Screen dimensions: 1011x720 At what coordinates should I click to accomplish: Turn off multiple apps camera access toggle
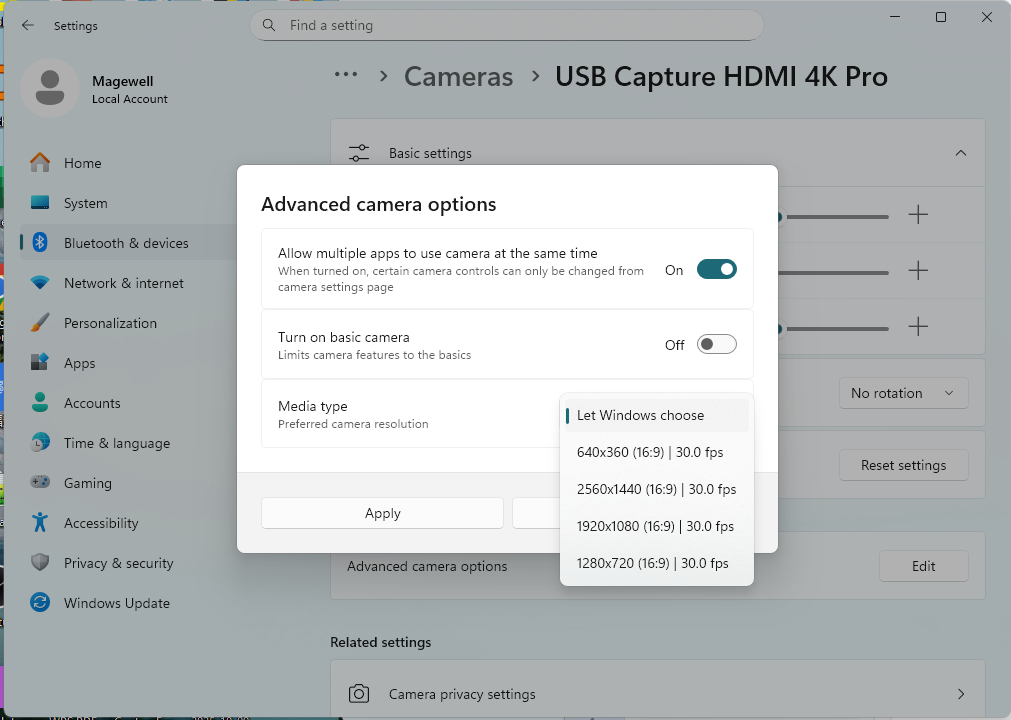pyautogui.click(x=716, y=269)
